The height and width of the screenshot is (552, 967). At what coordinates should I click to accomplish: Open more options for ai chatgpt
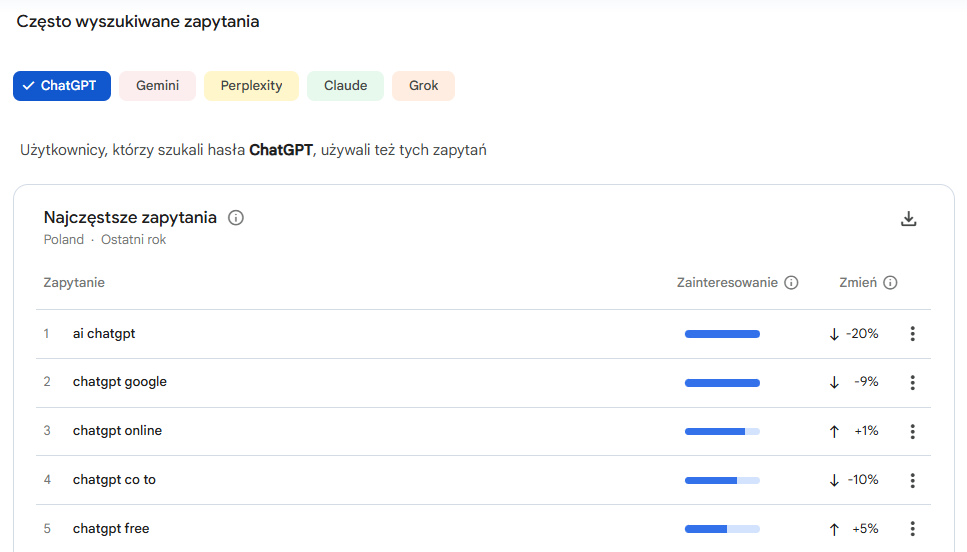click(x=912, y=334)
